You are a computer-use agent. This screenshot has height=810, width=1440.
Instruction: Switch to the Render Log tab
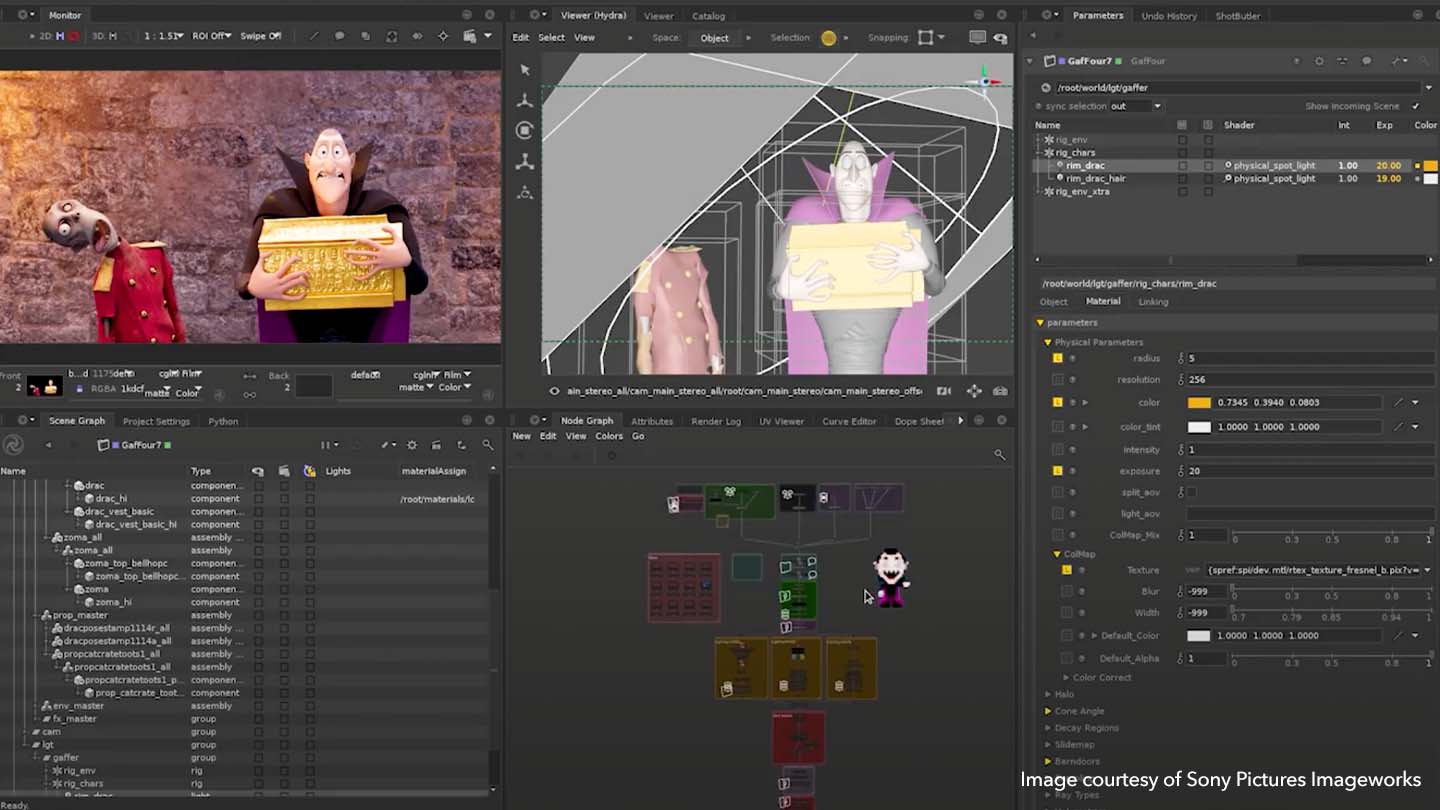point(716,421)
